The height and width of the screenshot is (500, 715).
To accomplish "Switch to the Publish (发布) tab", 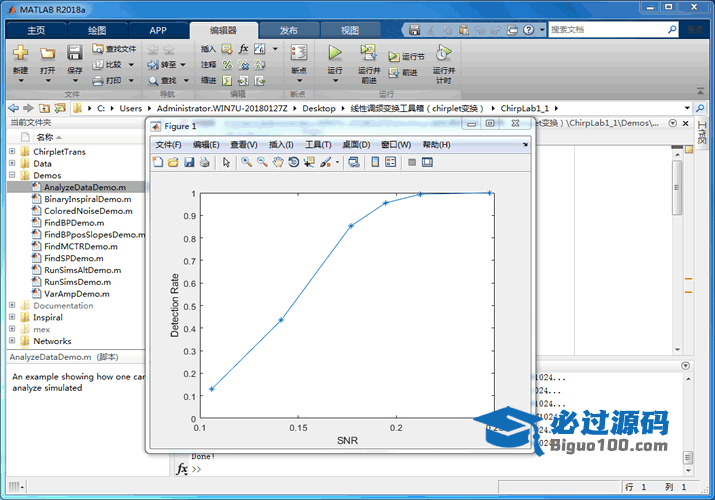I will pyautogui.click(x=289, y=31).
